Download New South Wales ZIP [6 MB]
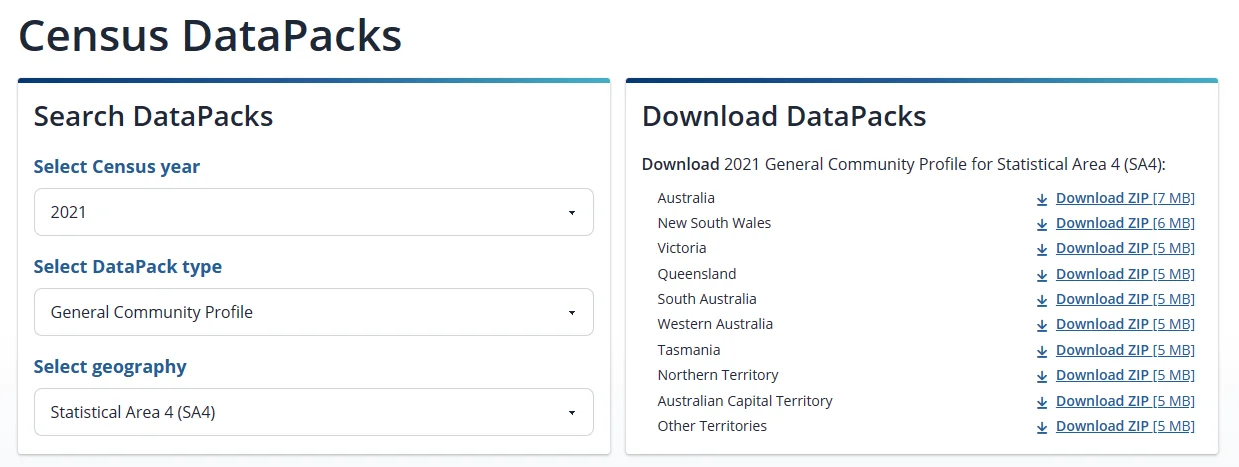Image resolution: width=1239 pixels, height=467 pixels. tap(1124, 223)
